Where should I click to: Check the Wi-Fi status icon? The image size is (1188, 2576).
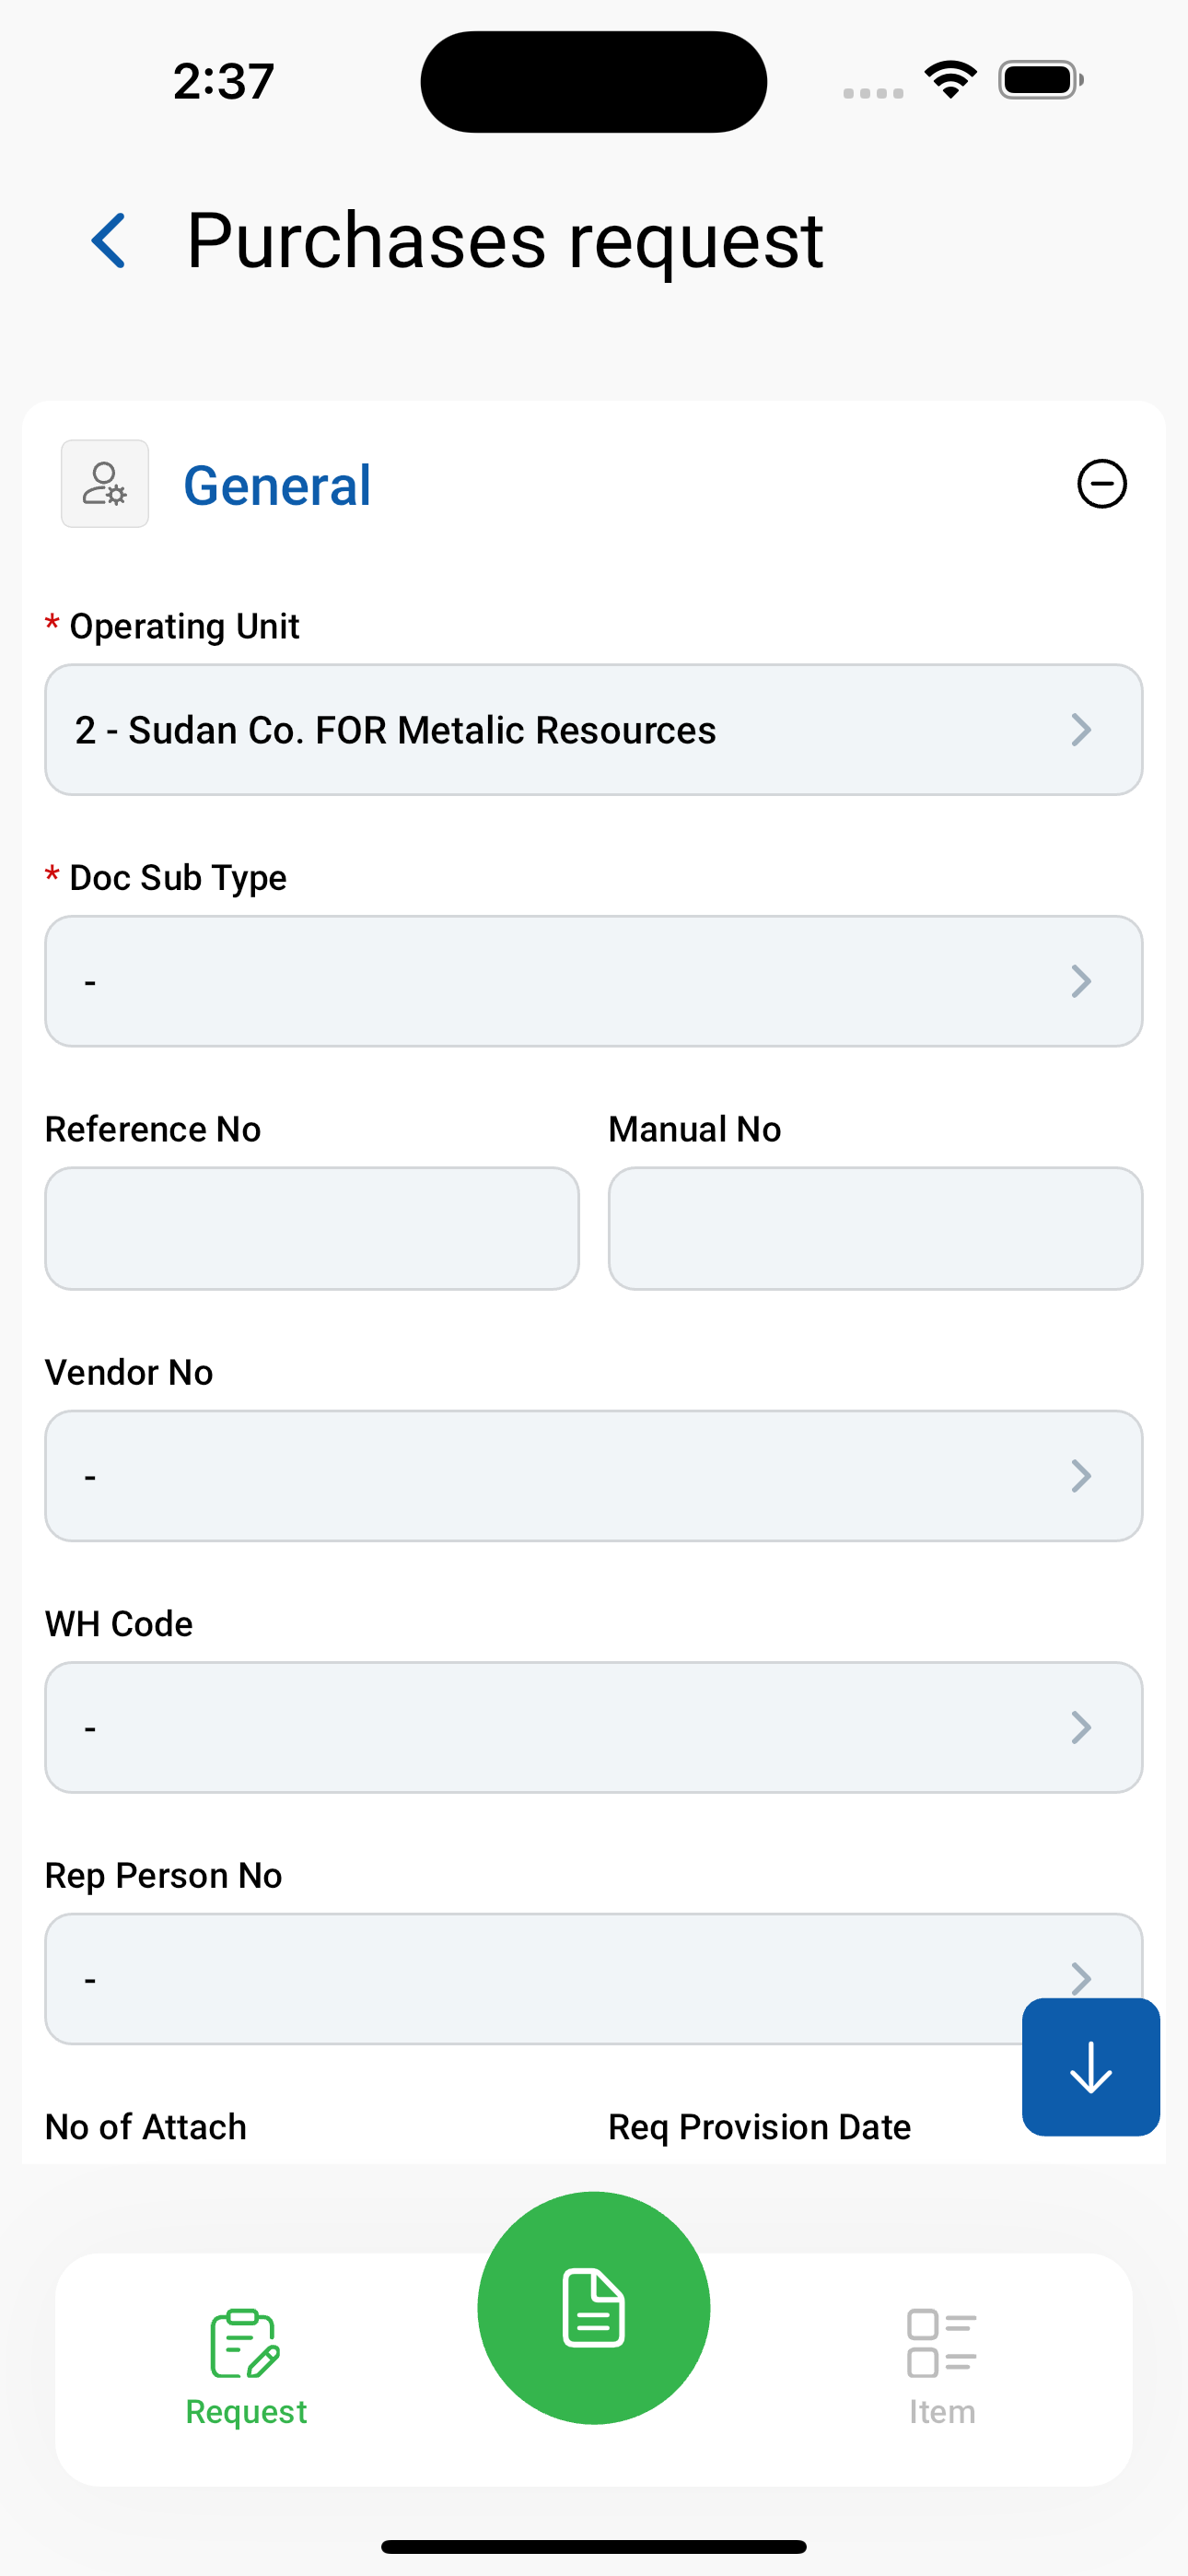(950, 80)
